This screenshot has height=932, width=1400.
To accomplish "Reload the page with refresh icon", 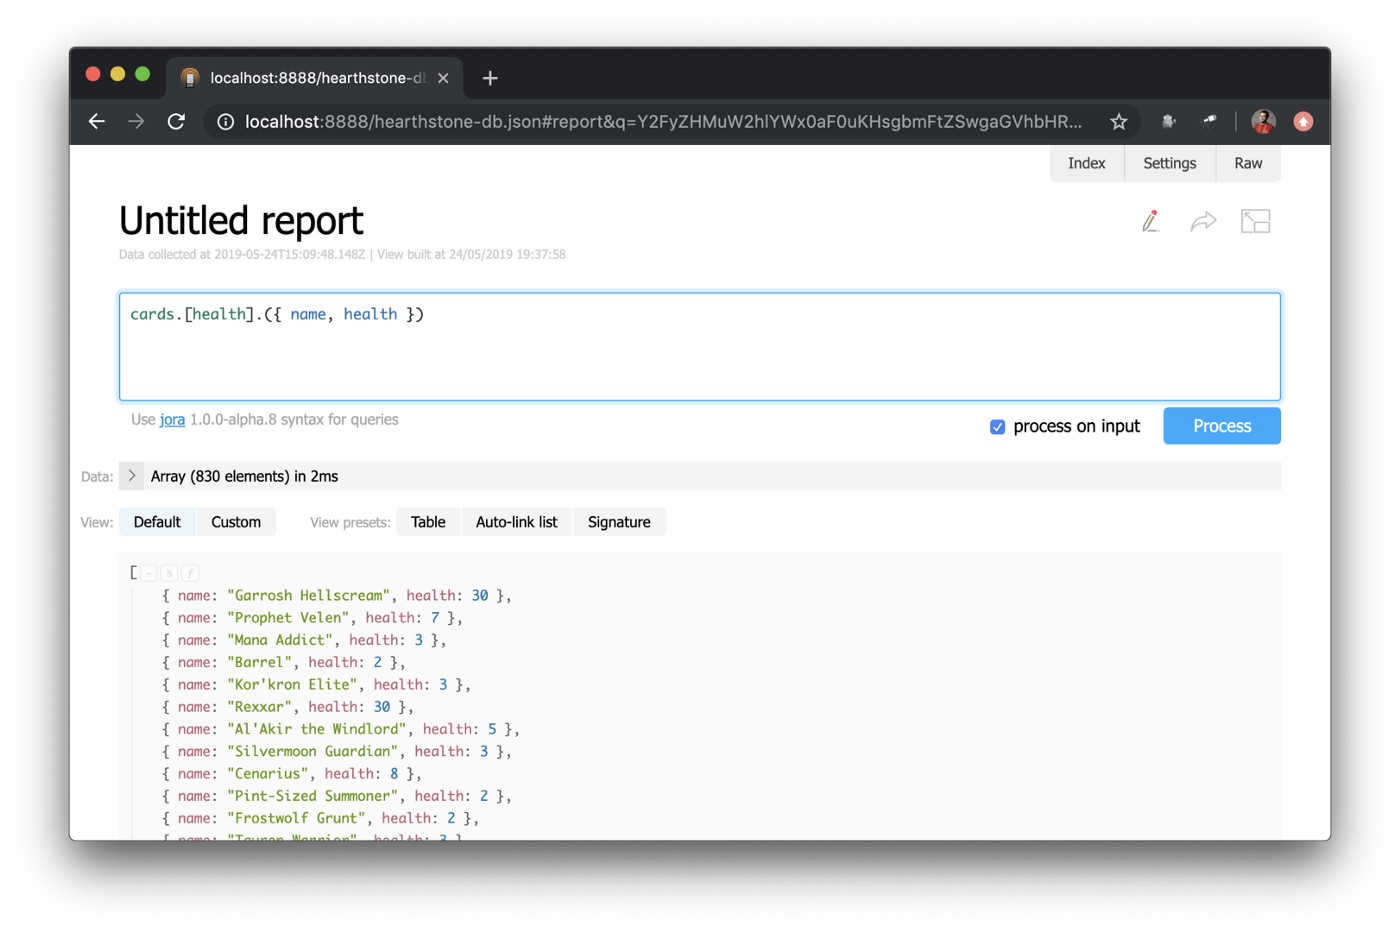I will tap(176, 122).
